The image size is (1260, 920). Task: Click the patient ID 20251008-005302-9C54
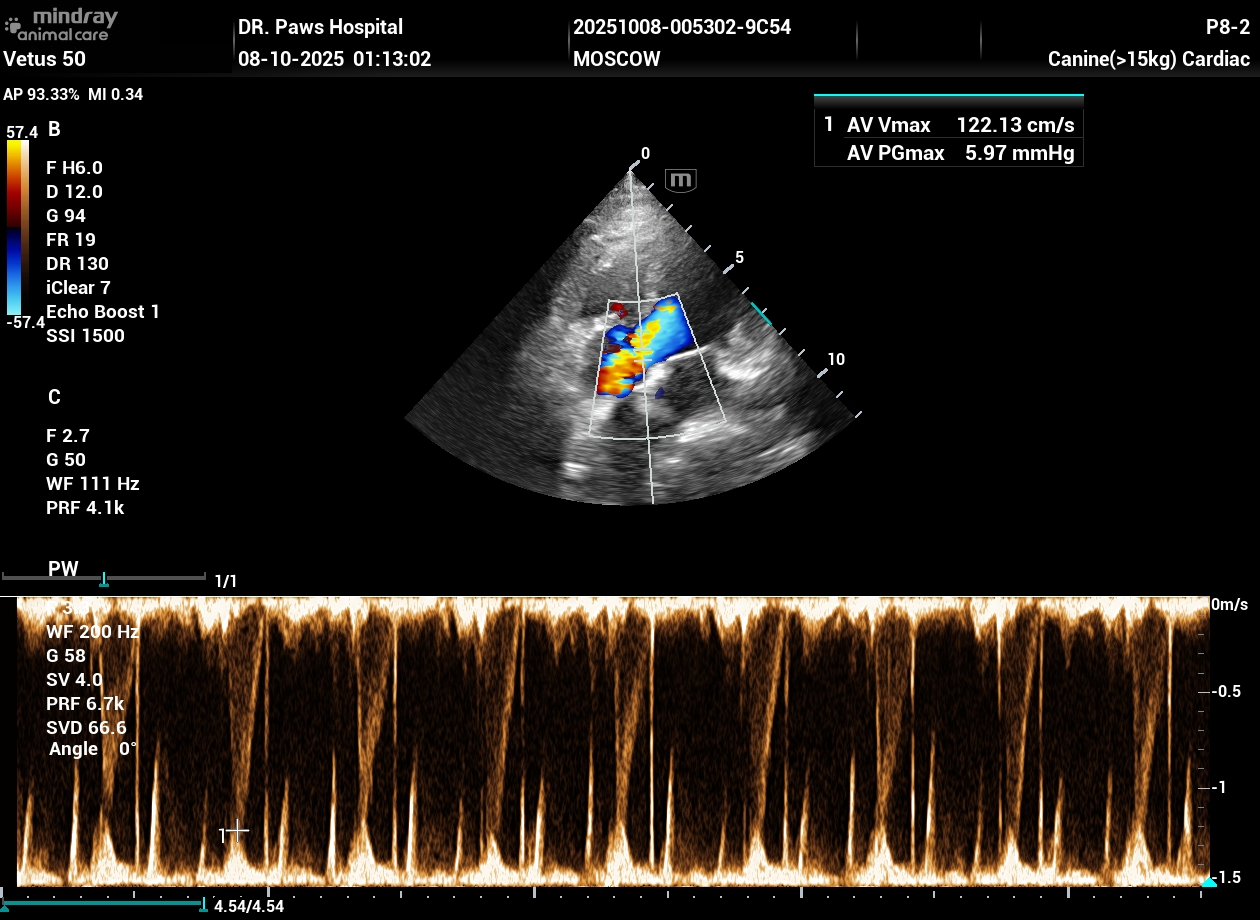tap(682, 27)
